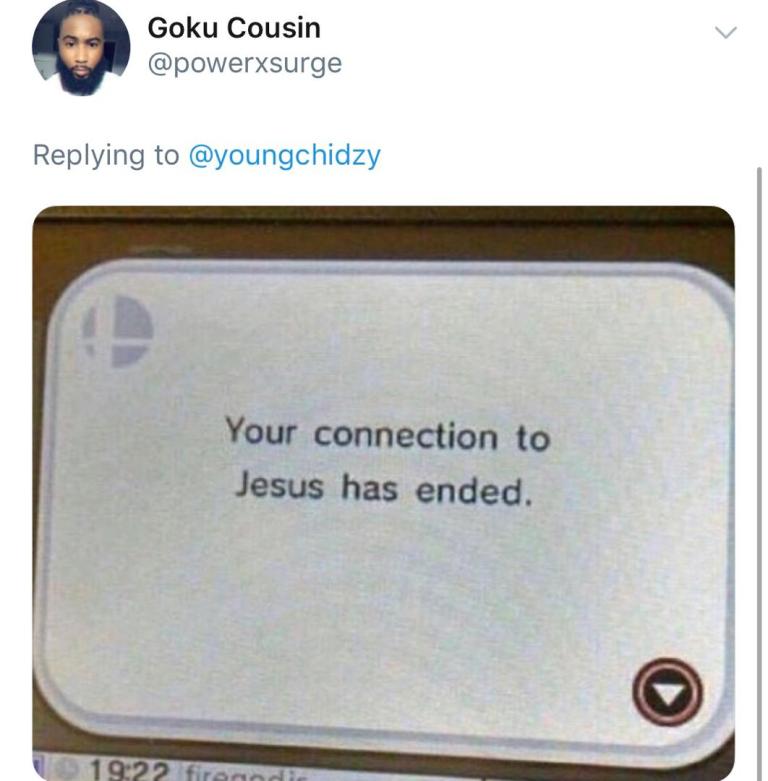This screenshot has height=781, width=768.
Task: Expand the tweet options chevron
Action: tap(725, 32)
